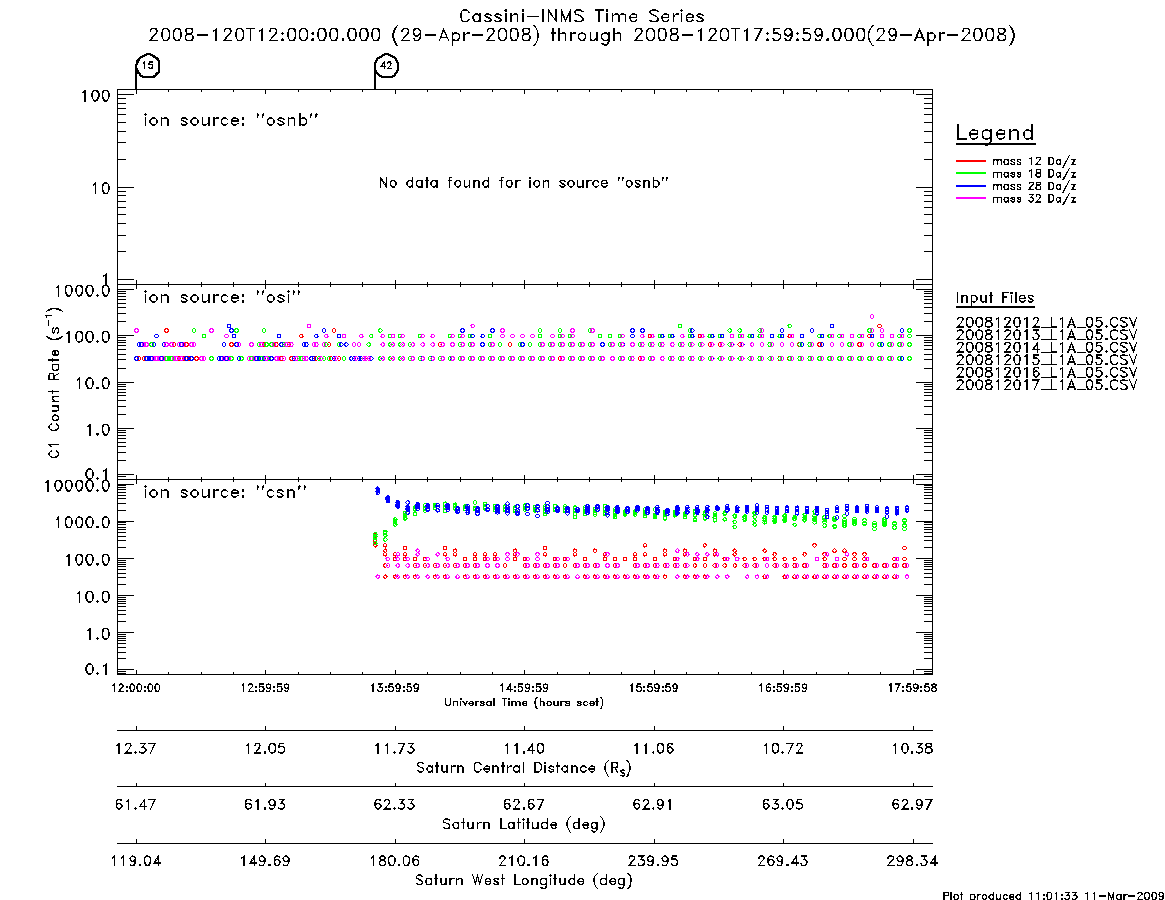Click the 10.38 central distance value
This screenshot has width=1165, height=900.
(912, 748)
